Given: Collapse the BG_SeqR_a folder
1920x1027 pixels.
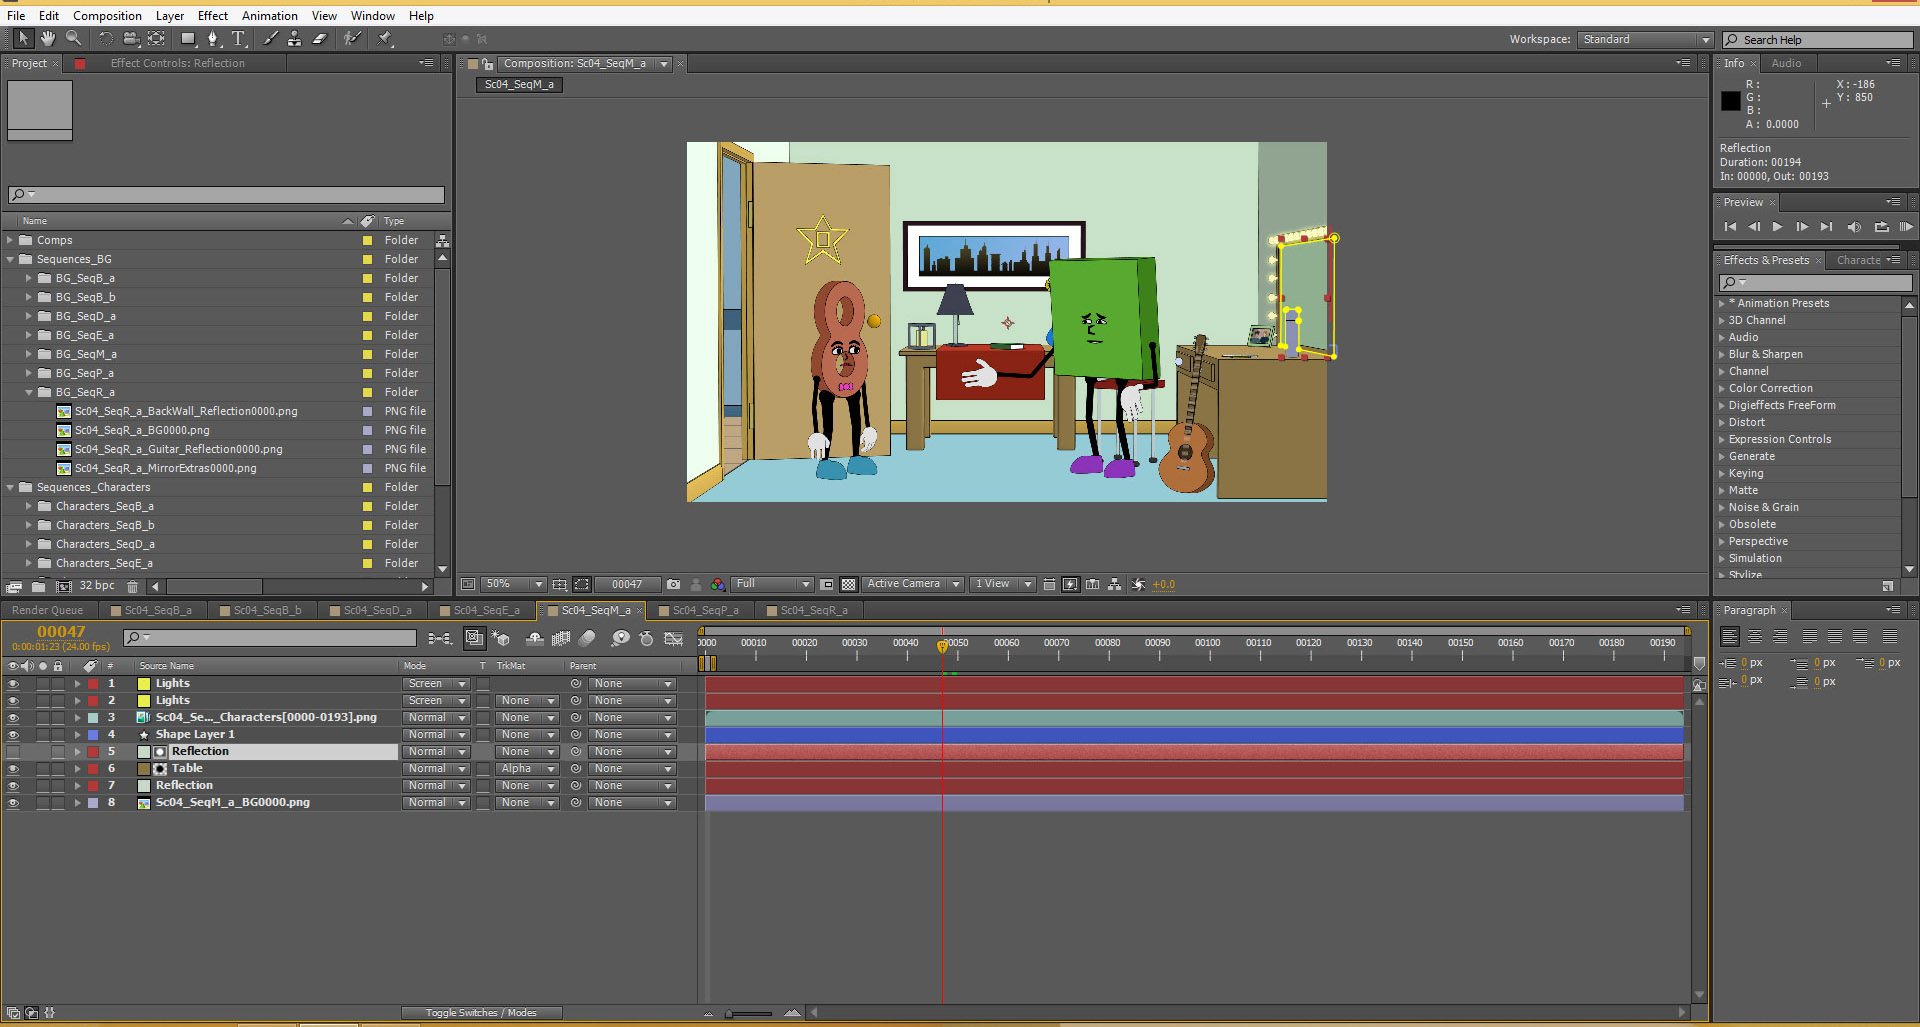Looking at the screenshot, I should pos(29,392).
